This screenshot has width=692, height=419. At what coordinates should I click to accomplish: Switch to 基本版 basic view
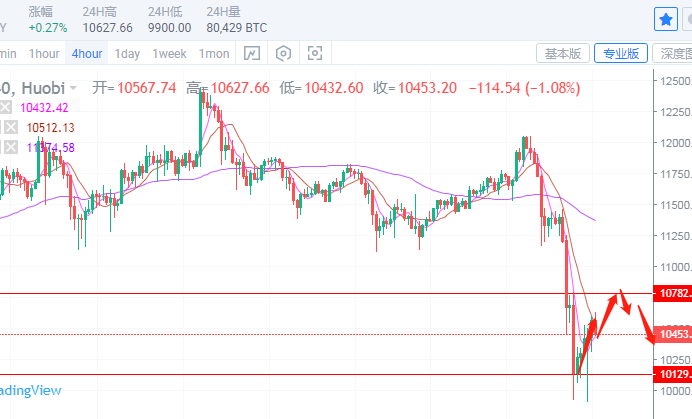pyautogui.click(x=563, y=53)
